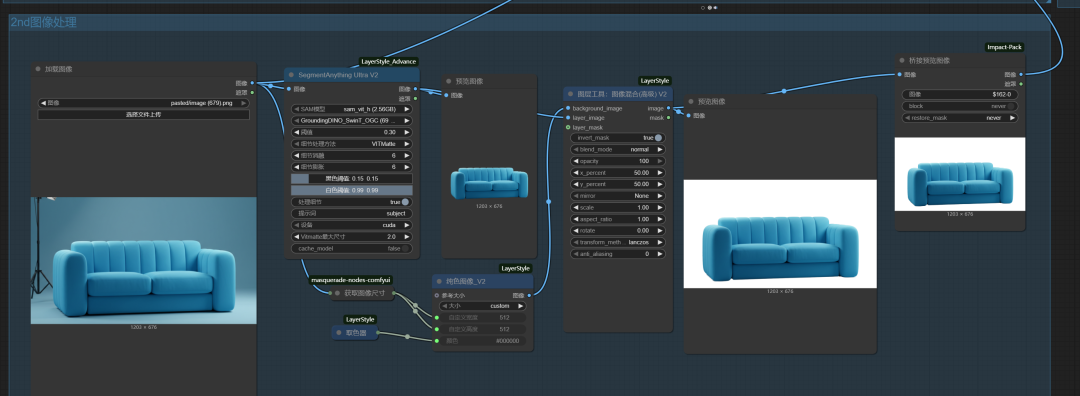The height and width of the screenshot is (396, 1080).
Task: Open the blend_mode normal dropdown
Action: click(617, 149)
